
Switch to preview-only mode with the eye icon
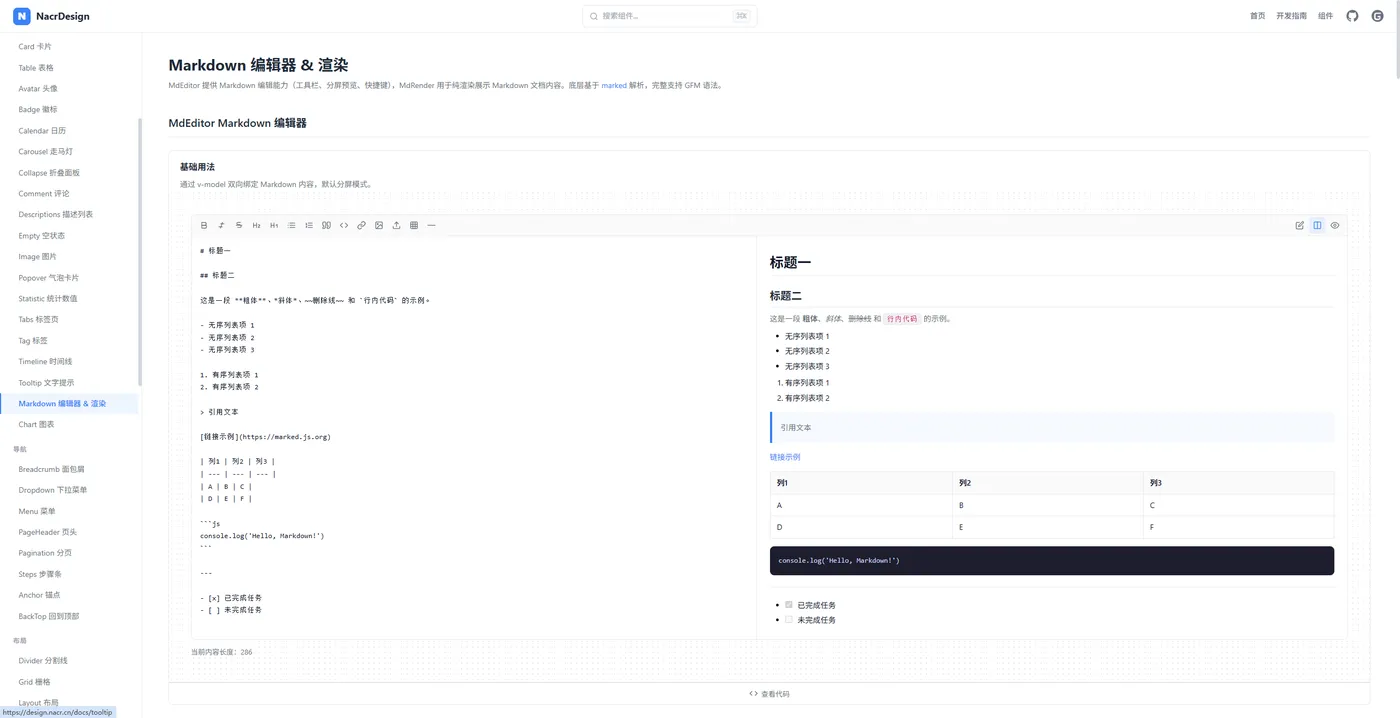click(x=1335, y=225)
